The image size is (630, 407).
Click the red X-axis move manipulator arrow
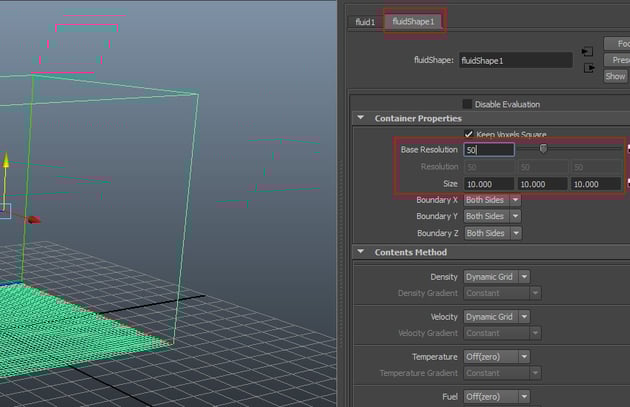coord(34,219)
